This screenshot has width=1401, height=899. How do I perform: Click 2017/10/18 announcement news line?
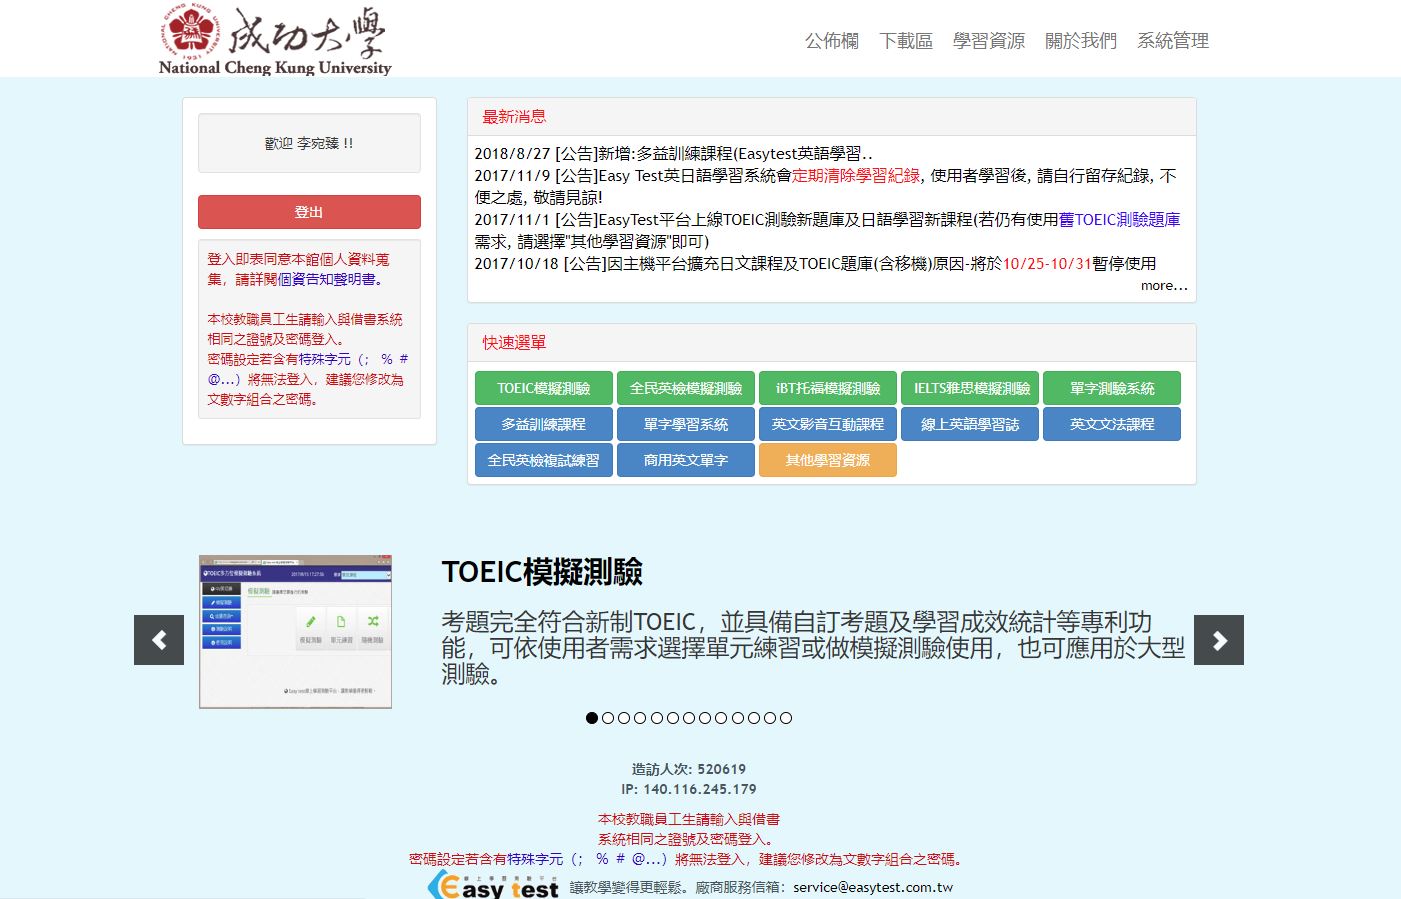click(x=815, y=264)
